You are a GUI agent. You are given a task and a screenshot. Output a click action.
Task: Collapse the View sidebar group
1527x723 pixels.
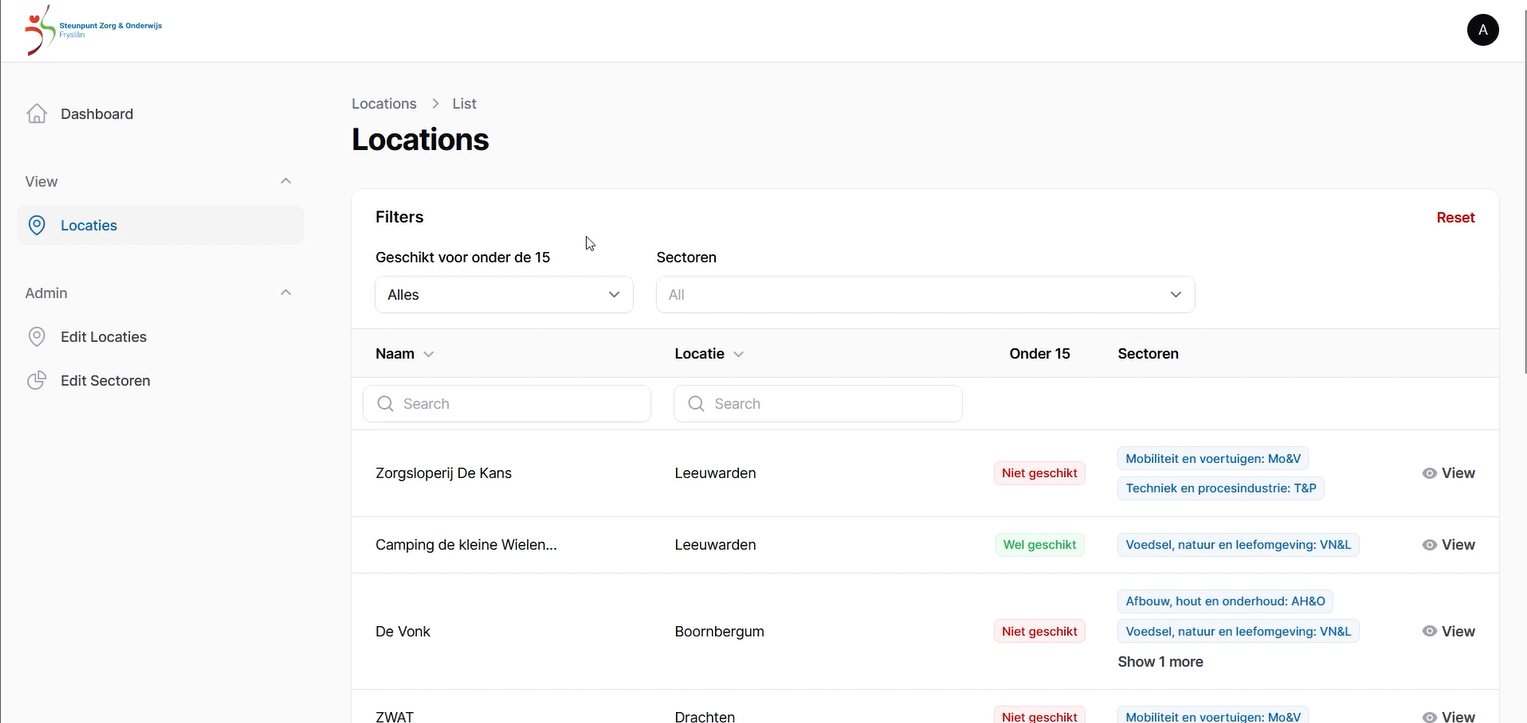(x=286, y=181)
